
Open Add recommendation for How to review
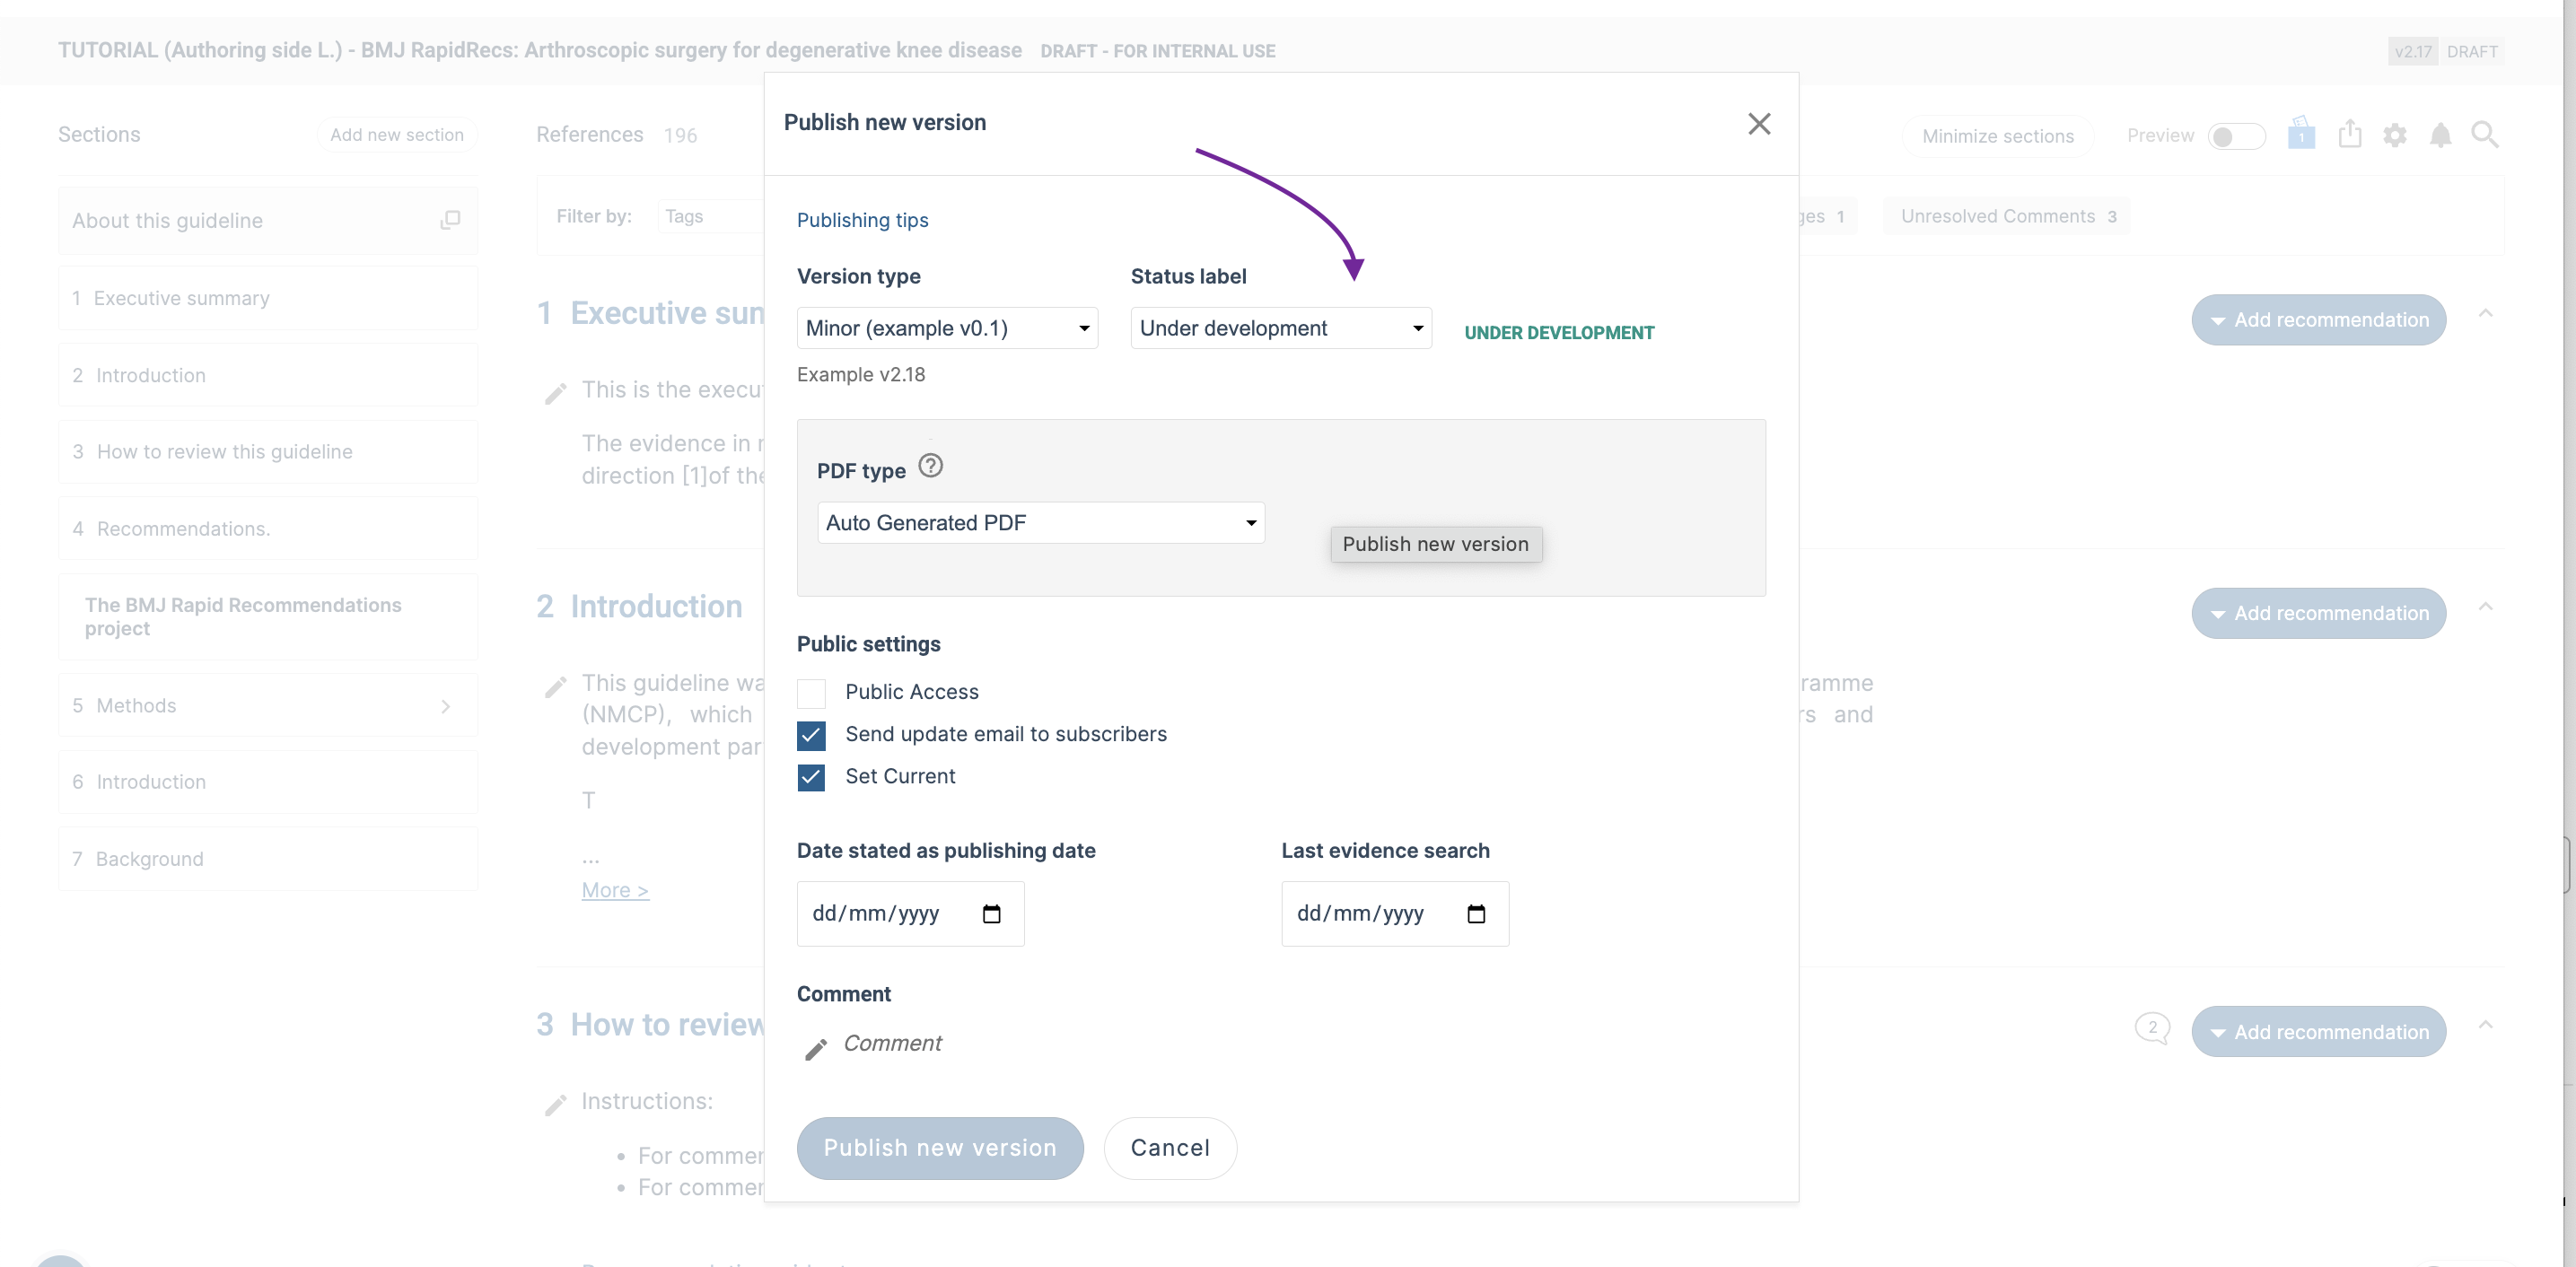tap(2318, 1032)
